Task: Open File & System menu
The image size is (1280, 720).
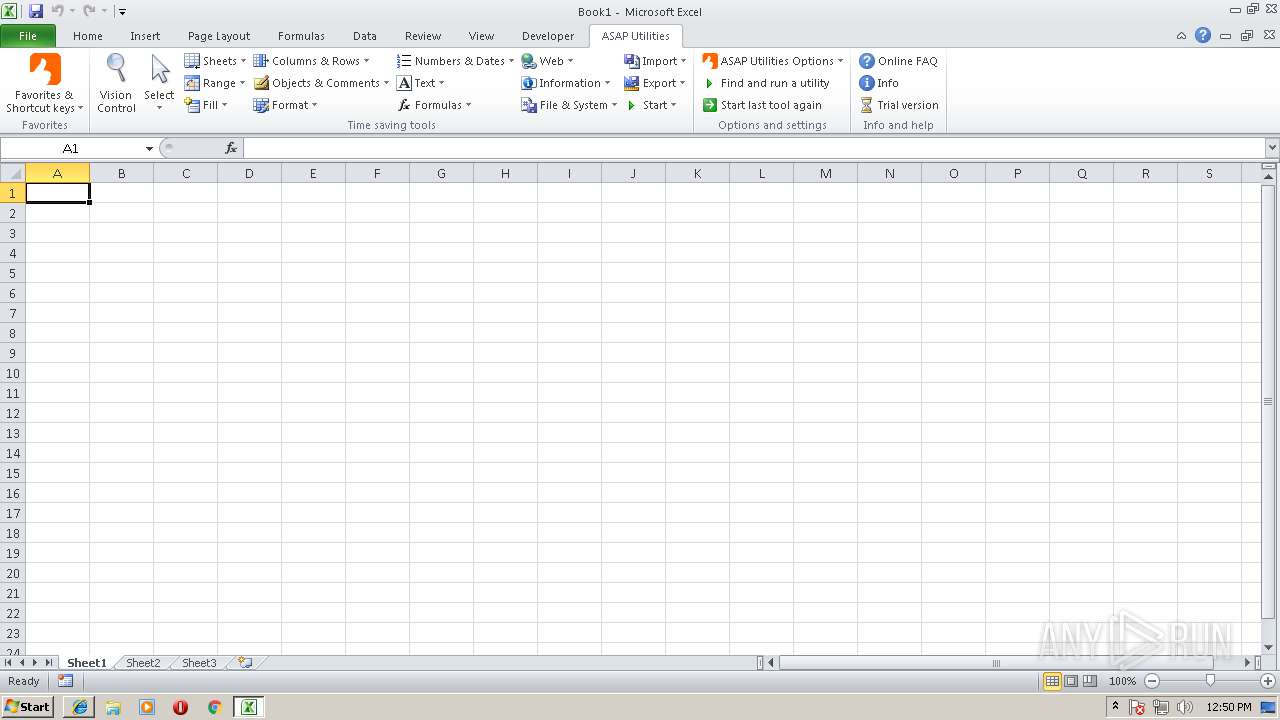Action: point(569,105)
